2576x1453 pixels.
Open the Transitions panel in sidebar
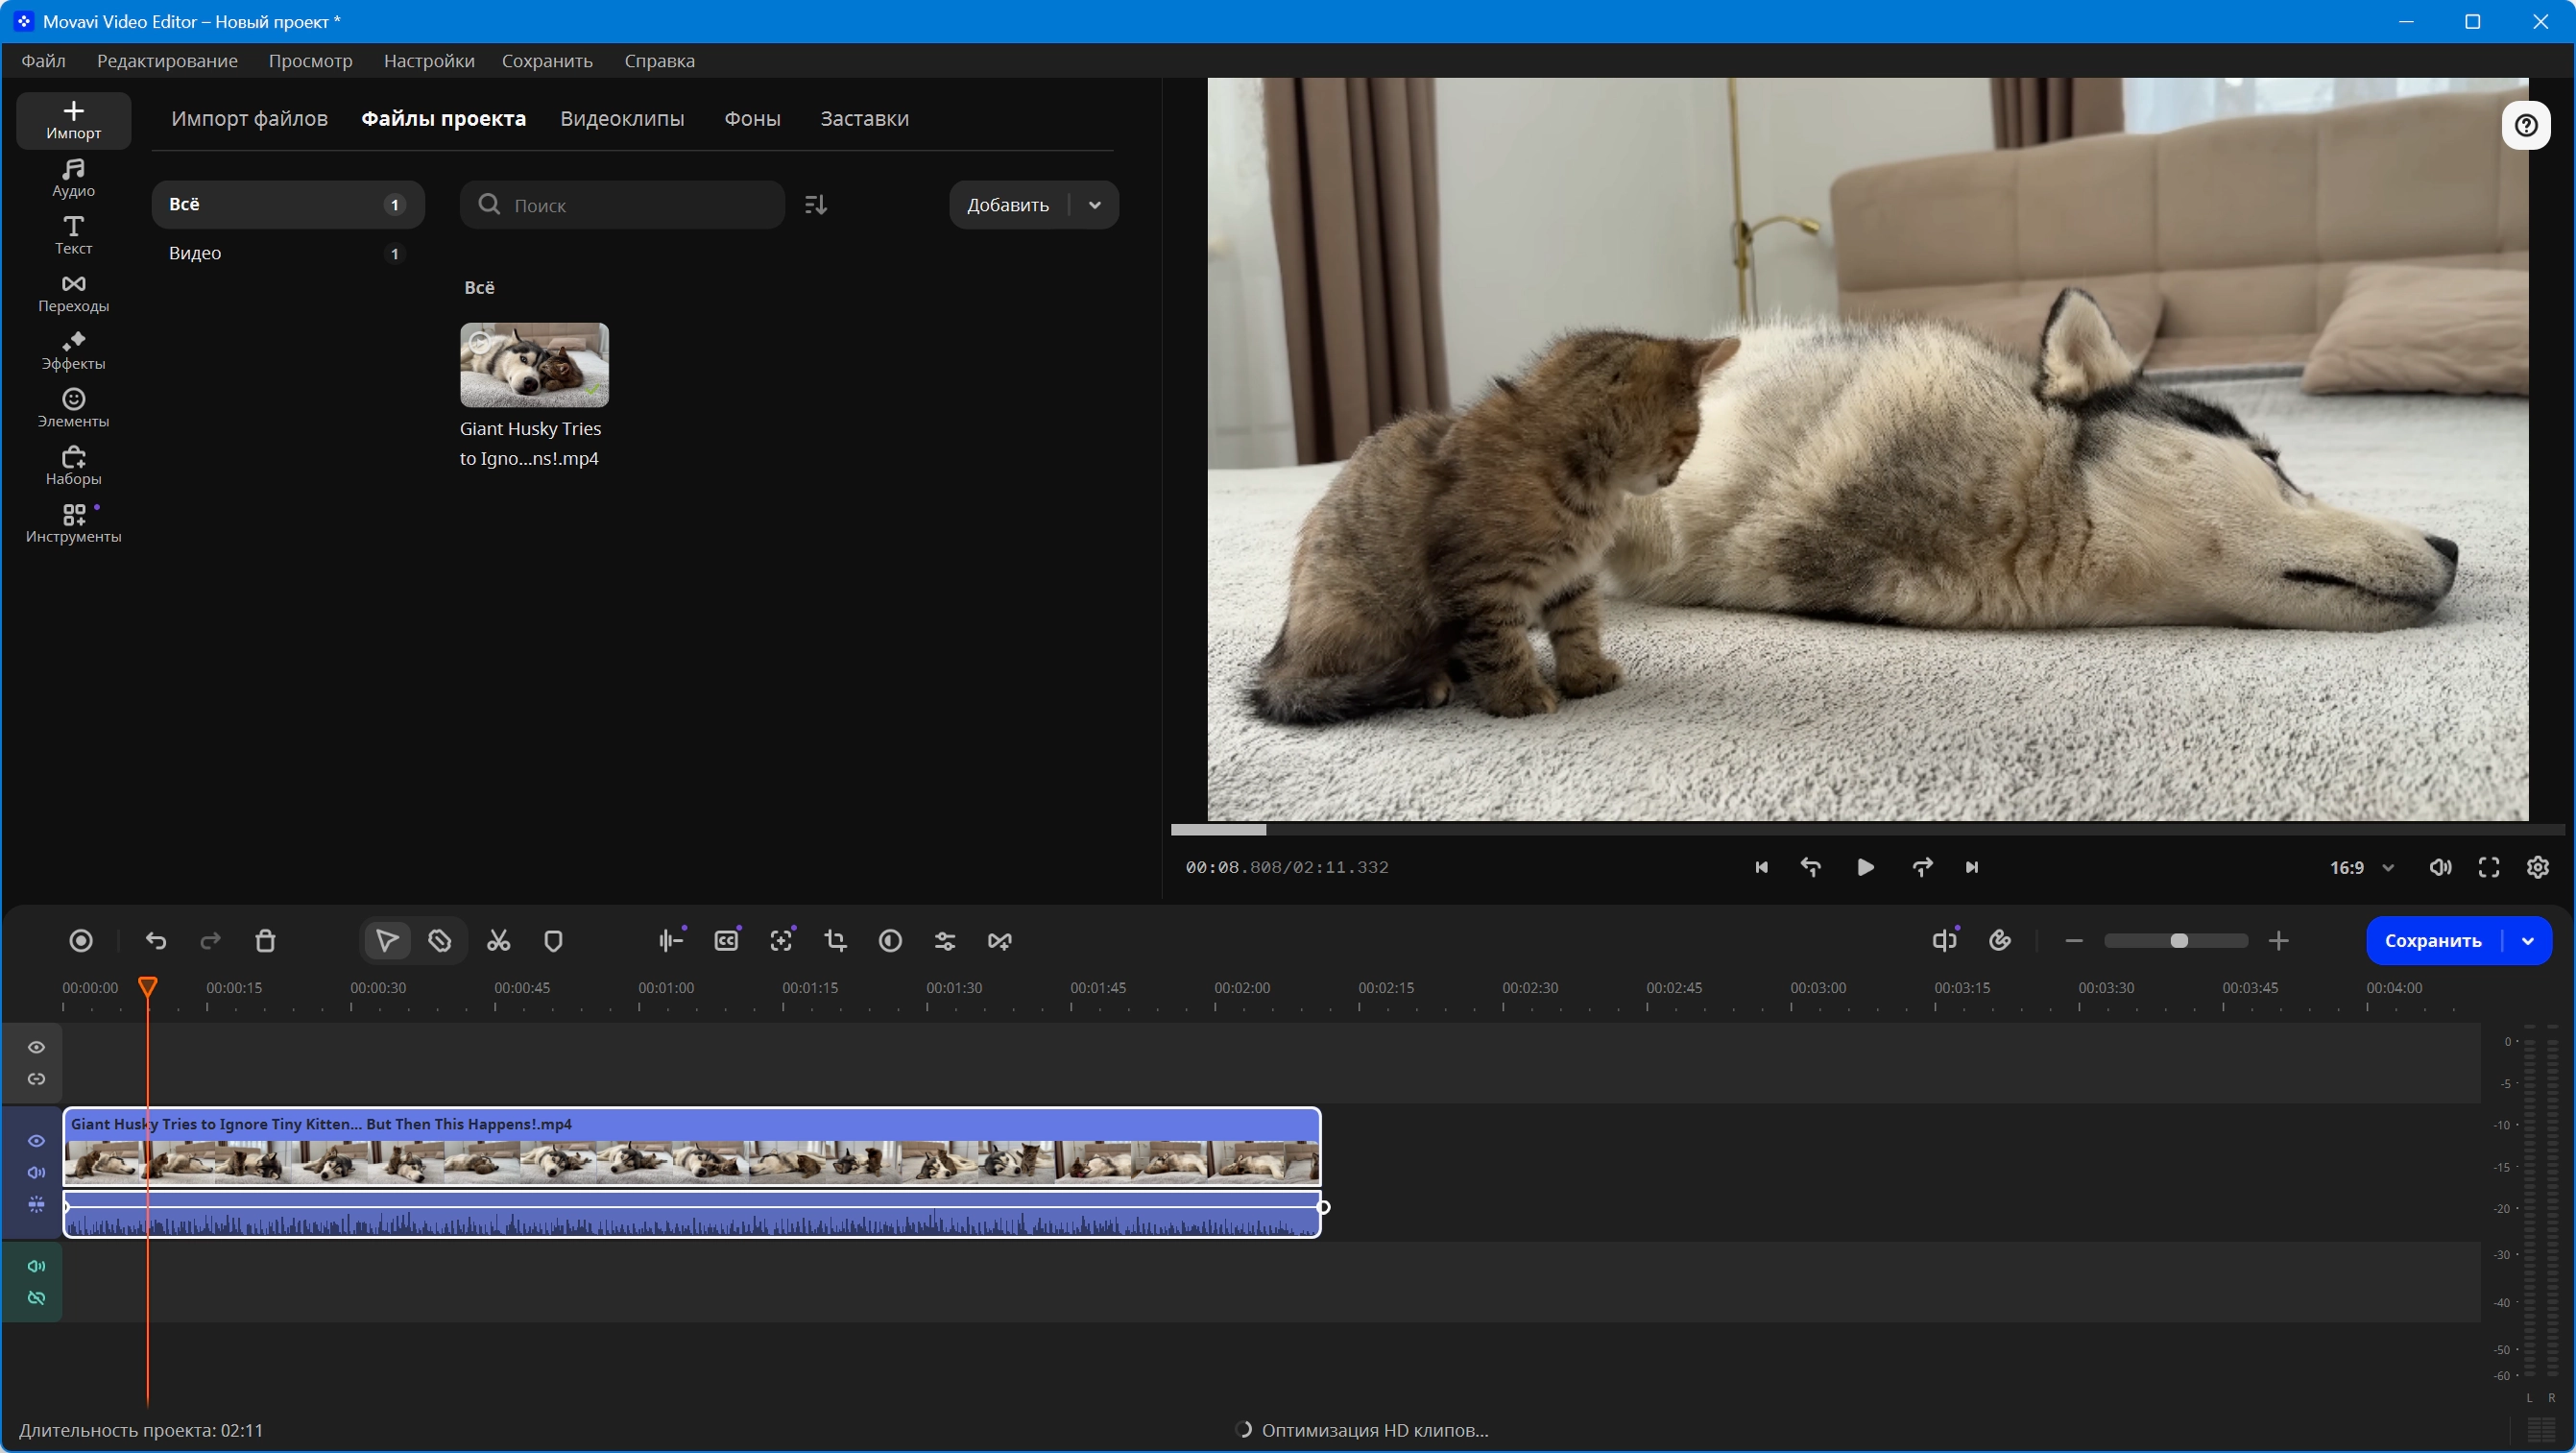click(73, 293)
